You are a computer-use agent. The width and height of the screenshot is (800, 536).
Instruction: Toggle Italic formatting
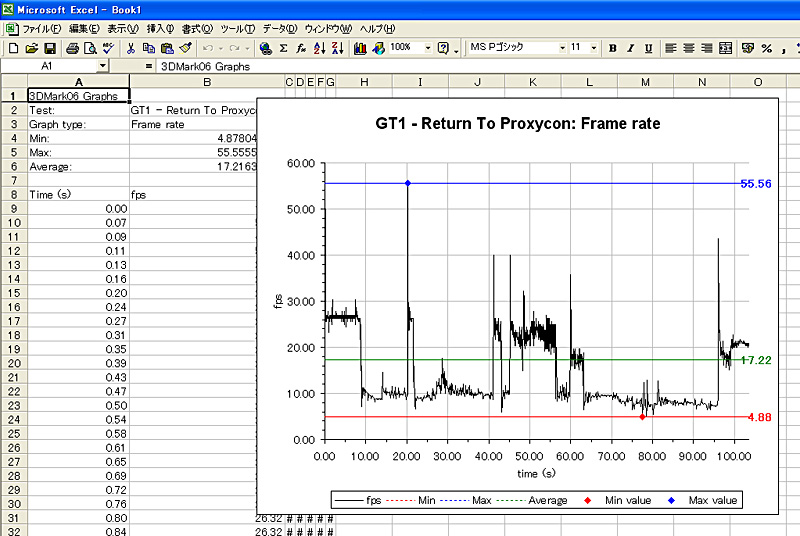631,48
